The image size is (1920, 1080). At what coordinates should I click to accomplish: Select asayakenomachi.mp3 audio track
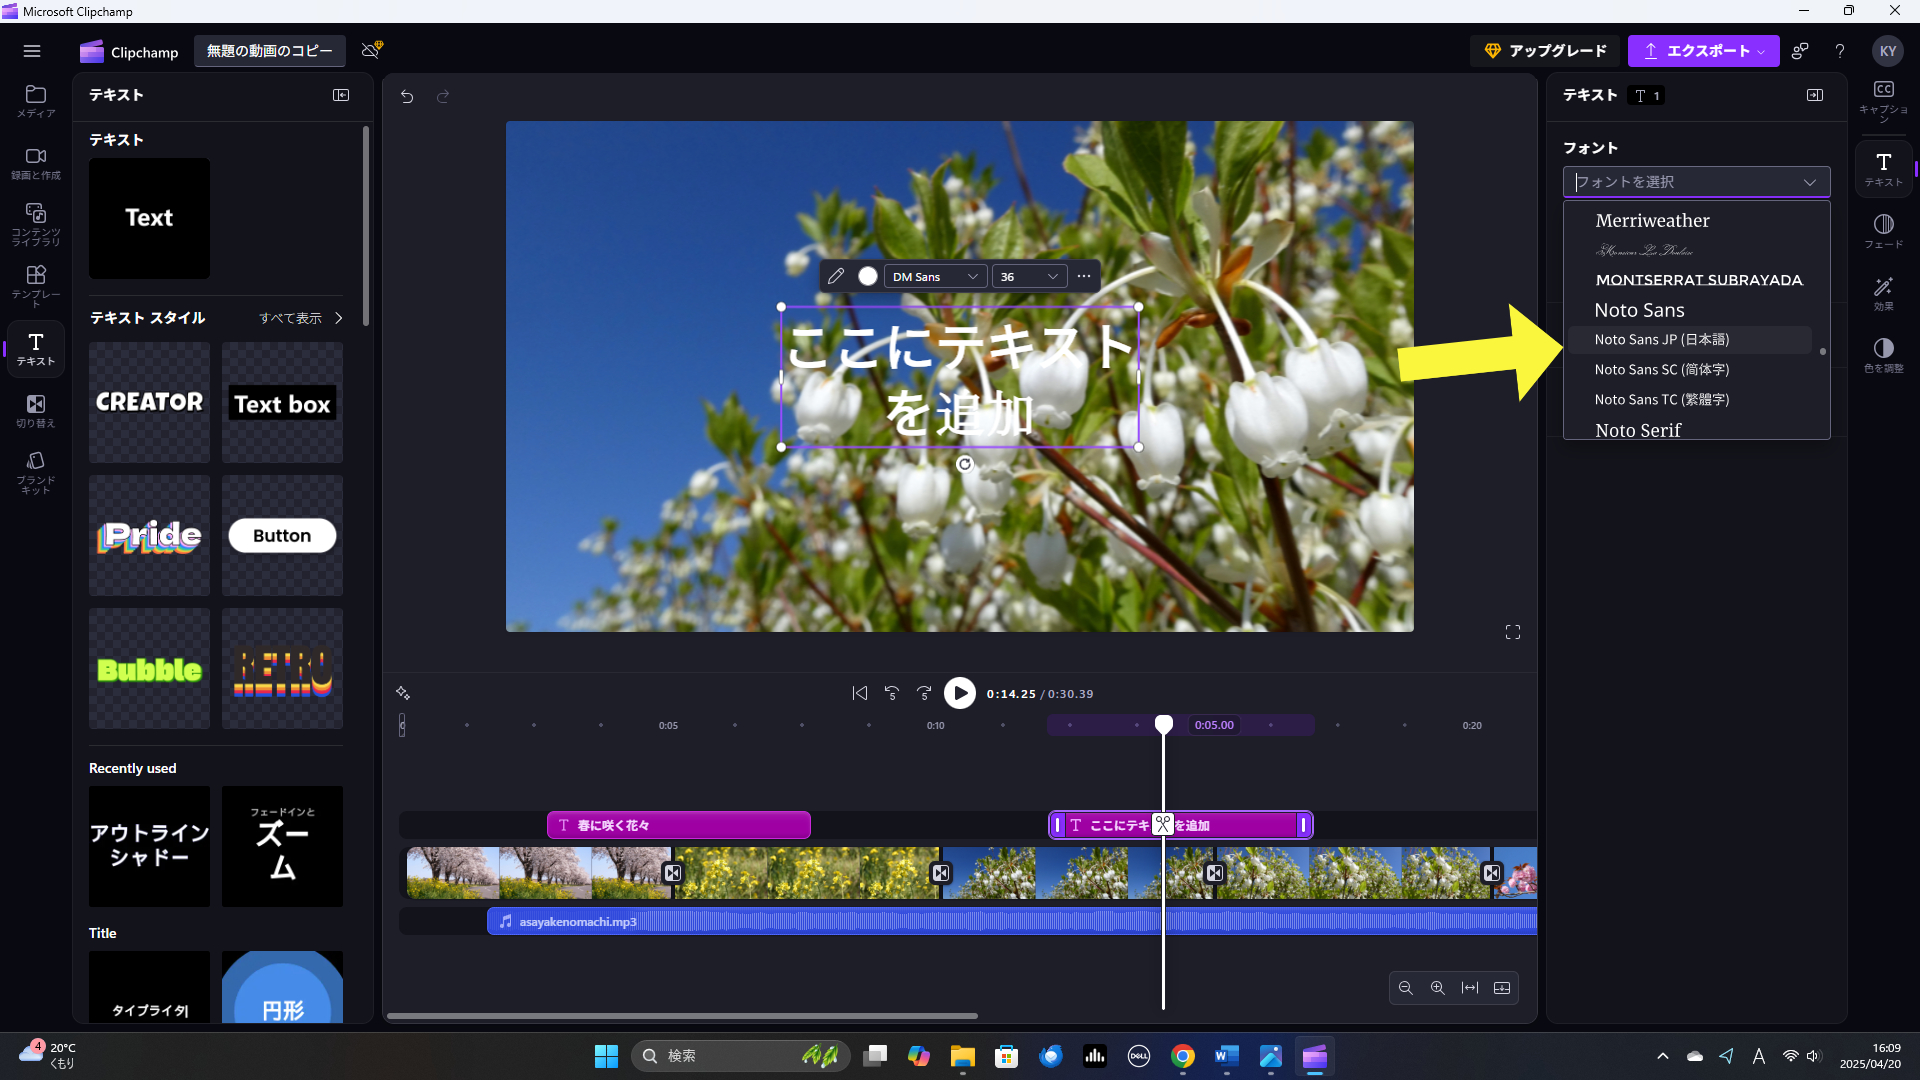click(1010, 921)
